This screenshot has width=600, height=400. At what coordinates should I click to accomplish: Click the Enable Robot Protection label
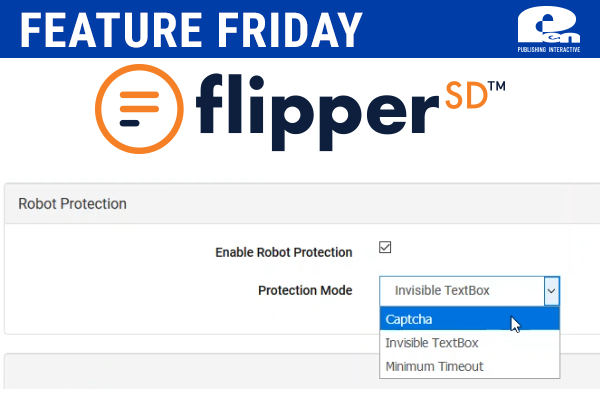284,252
